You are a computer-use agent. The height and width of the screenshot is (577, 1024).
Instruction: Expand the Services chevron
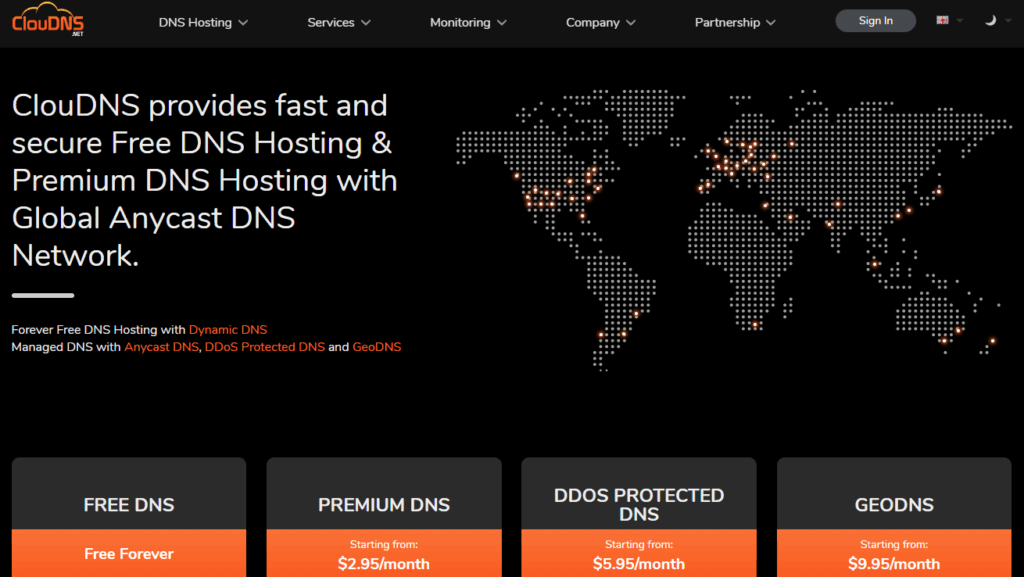[x=366, y=23]
